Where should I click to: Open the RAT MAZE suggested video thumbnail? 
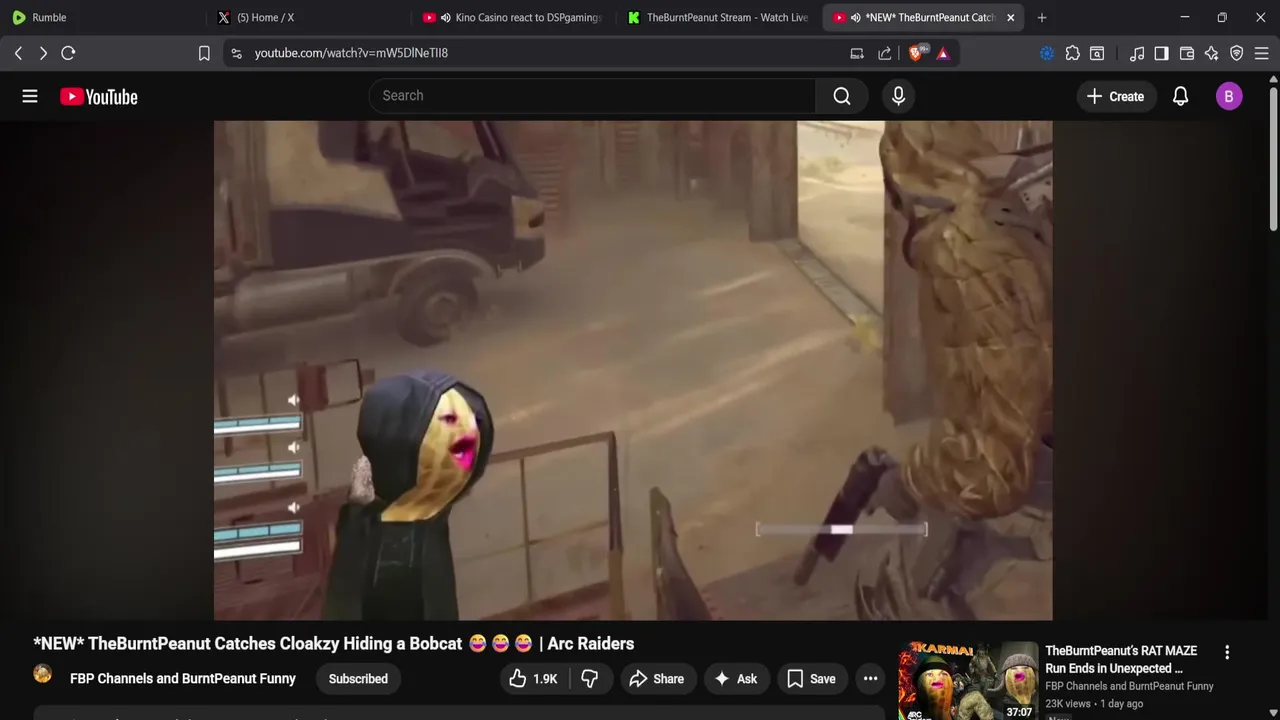click(968, 682)
